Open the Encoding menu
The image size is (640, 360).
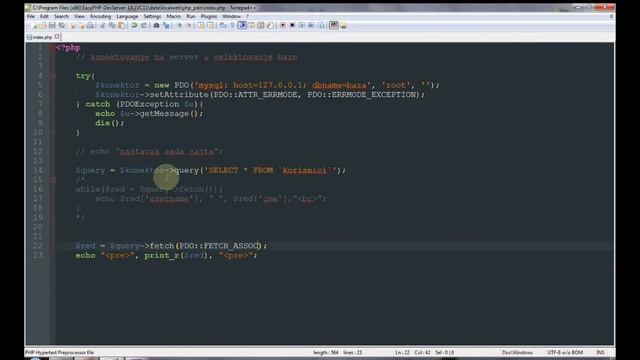click(100, 16)
